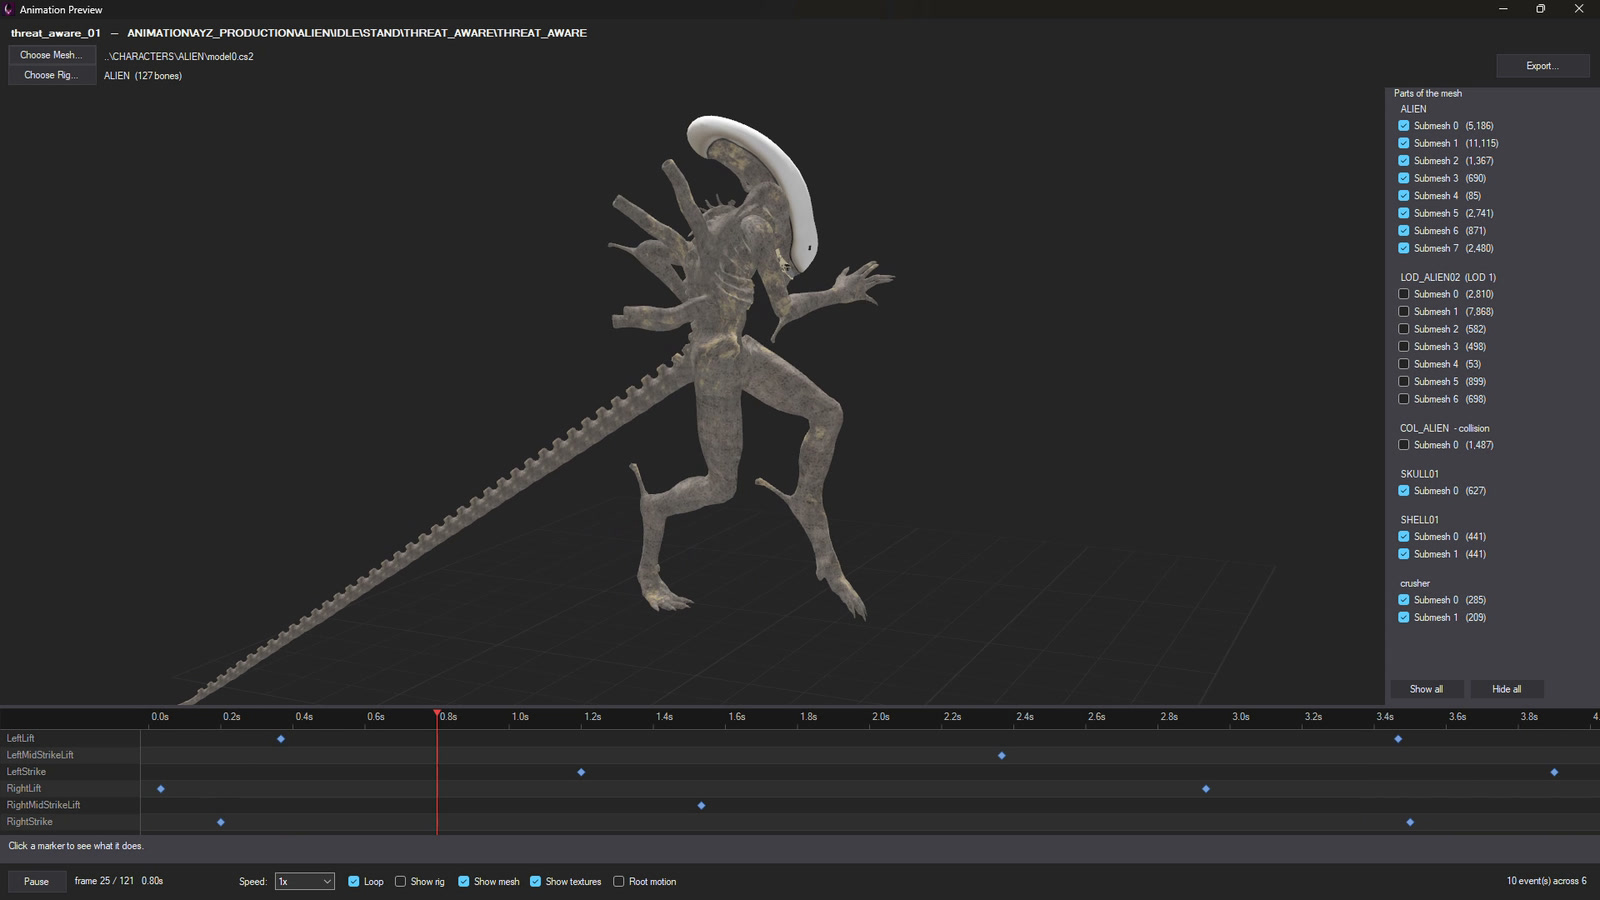1600x900 pixels.
Task: Enable LOD_ALIEN02 Submesh 6 (698)
Action: 1404,399
